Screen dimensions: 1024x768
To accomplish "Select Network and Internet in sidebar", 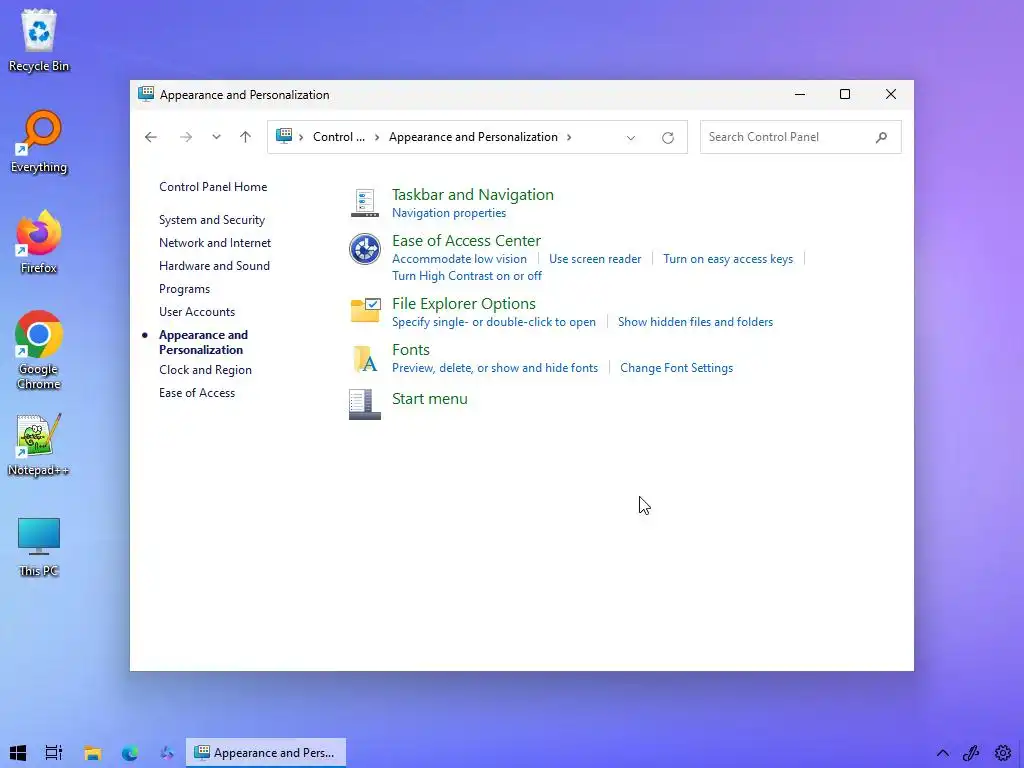I will point(215,243).
